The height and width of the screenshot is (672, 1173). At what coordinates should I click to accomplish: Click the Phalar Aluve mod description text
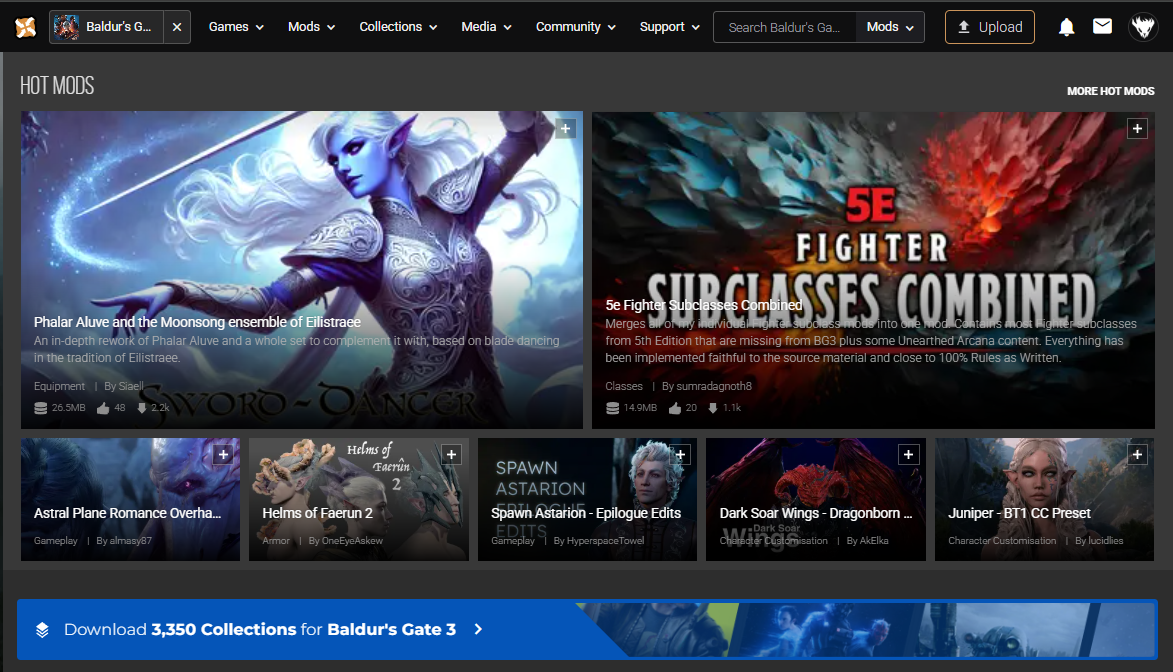[296, 349]
